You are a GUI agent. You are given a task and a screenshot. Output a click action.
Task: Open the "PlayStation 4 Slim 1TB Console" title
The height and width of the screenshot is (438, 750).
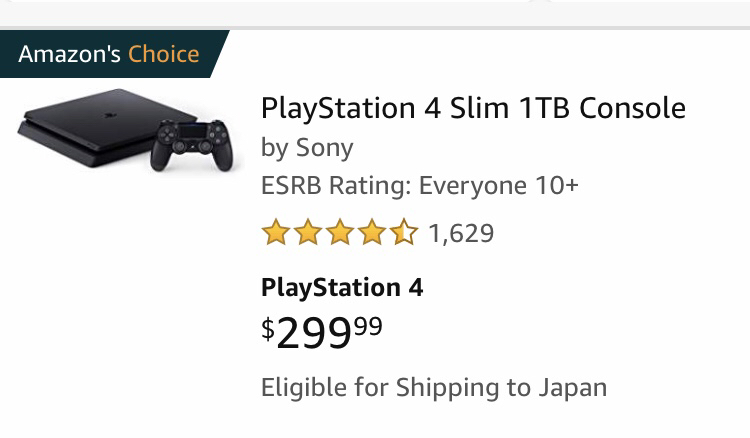(473, 108)
